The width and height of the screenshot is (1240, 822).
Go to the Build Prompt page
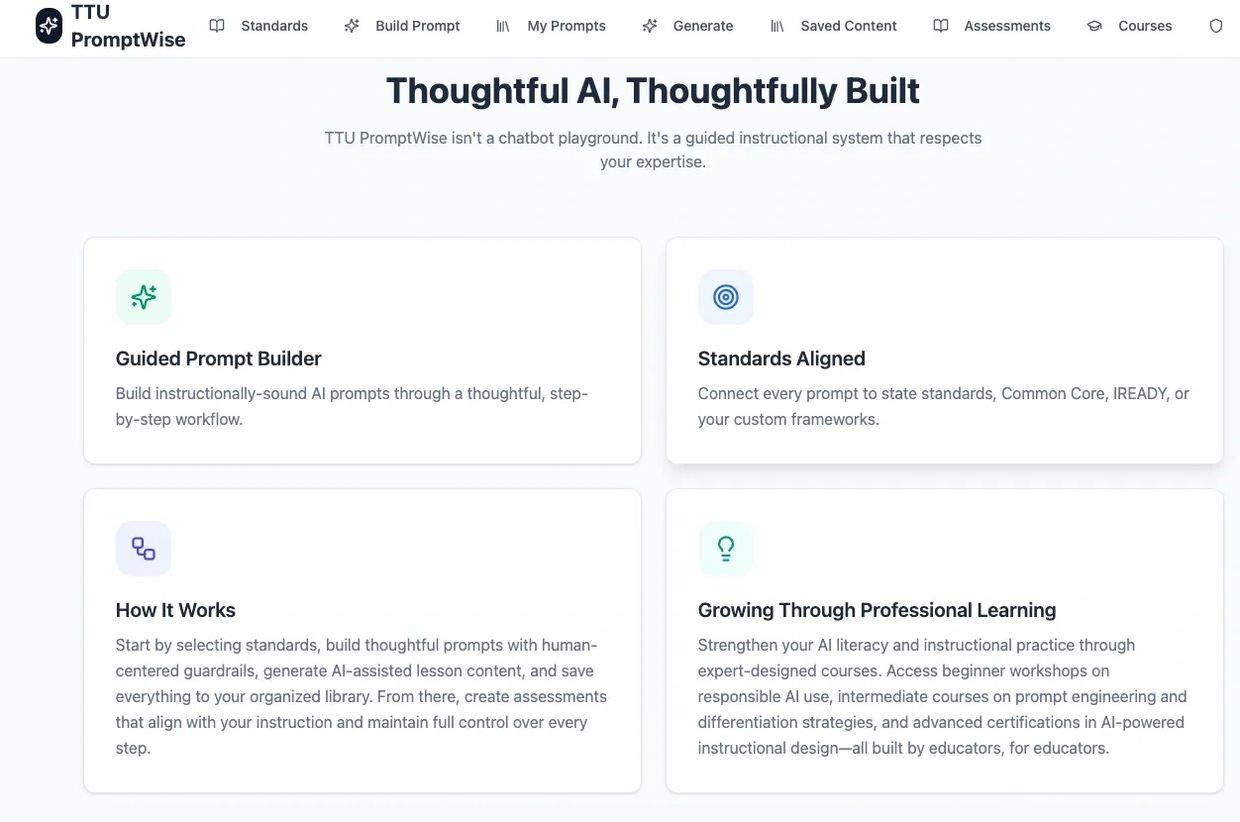pyautogui.click(x=417, y=26)
